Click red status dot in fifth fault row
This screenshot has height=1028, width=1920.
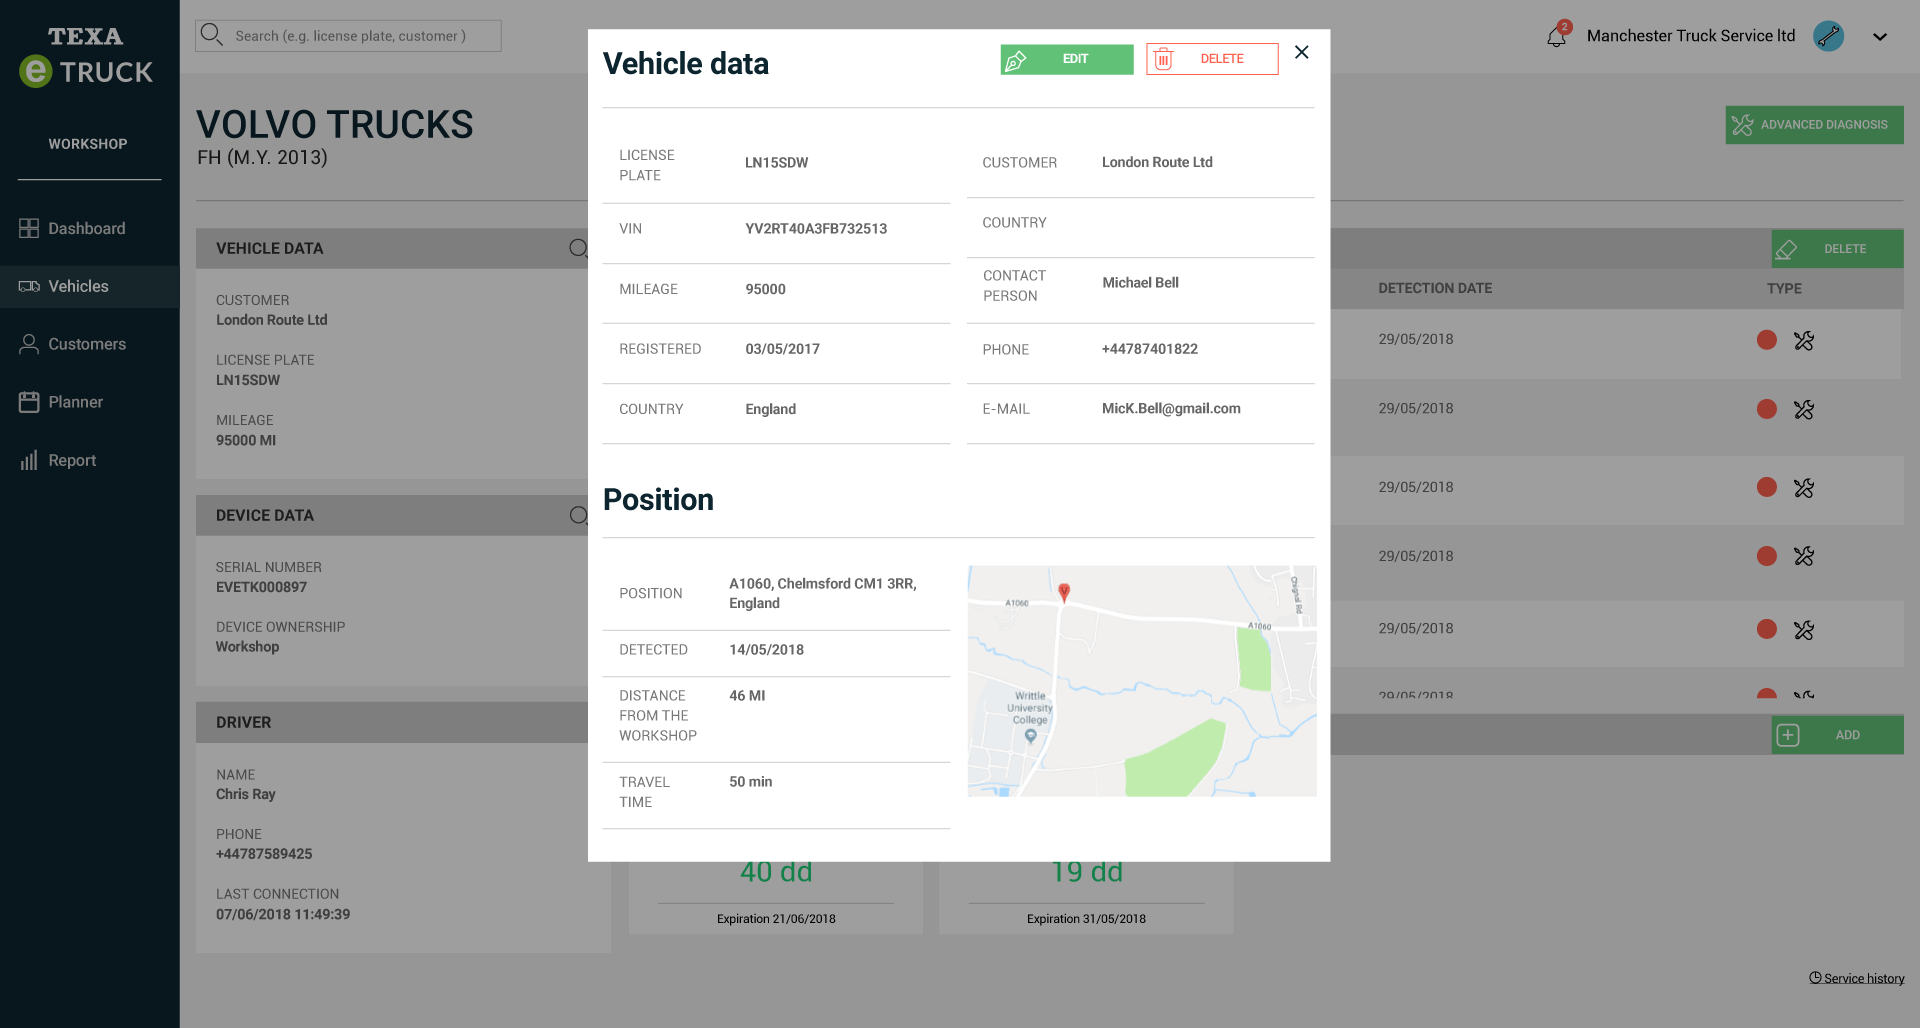tap(1767, 629)
